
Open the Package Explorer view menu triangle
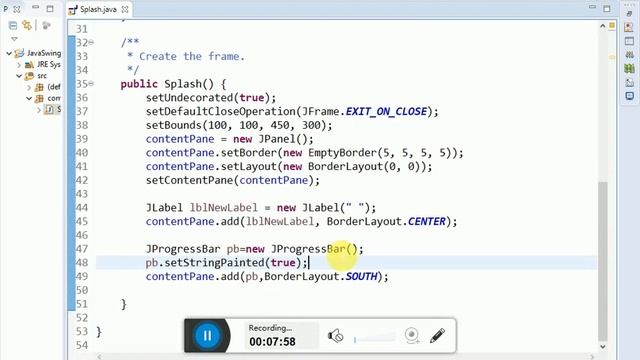(14, 39)
